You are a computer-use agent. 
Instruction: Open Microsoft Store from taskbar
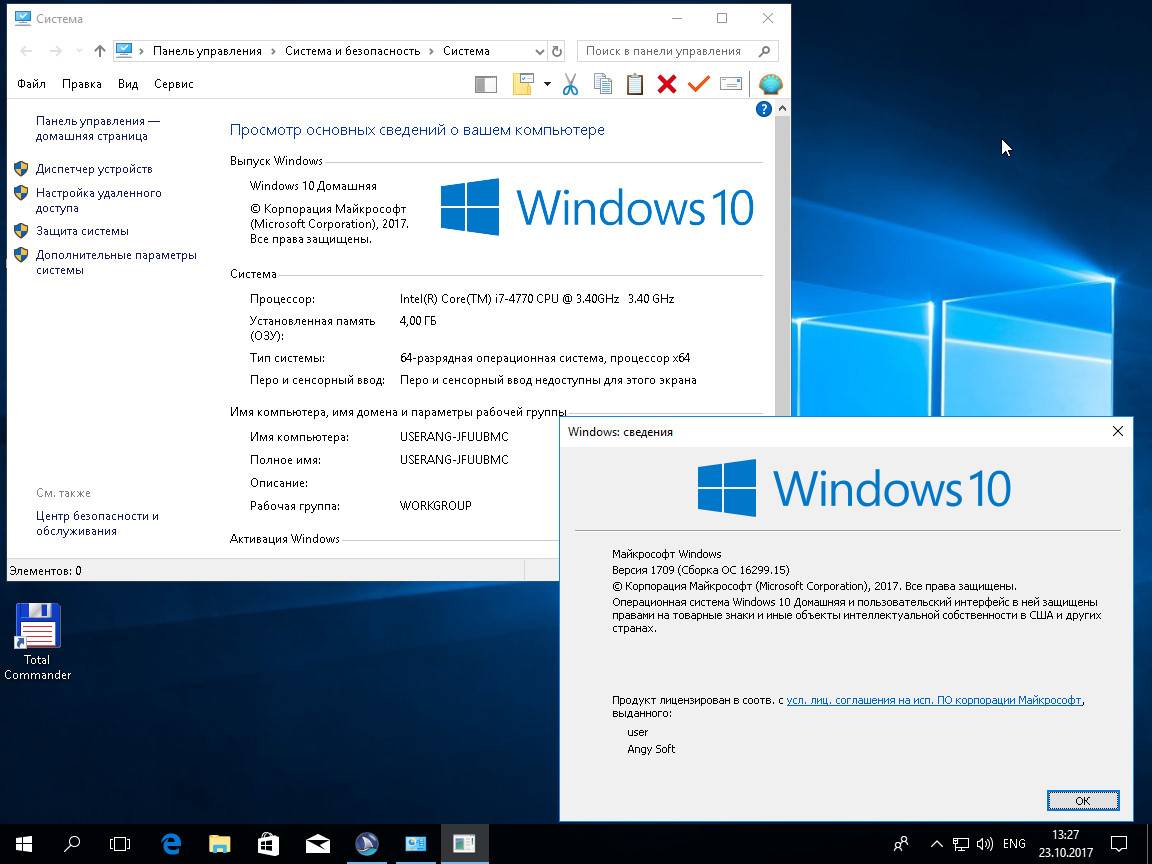pyautogui.click(x=268, y=843)
